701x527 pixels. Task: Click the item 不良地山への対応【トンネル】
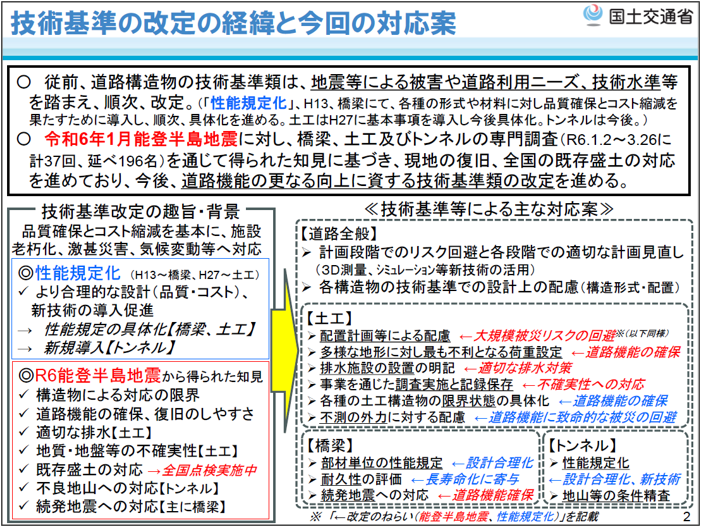coord(128,489)
